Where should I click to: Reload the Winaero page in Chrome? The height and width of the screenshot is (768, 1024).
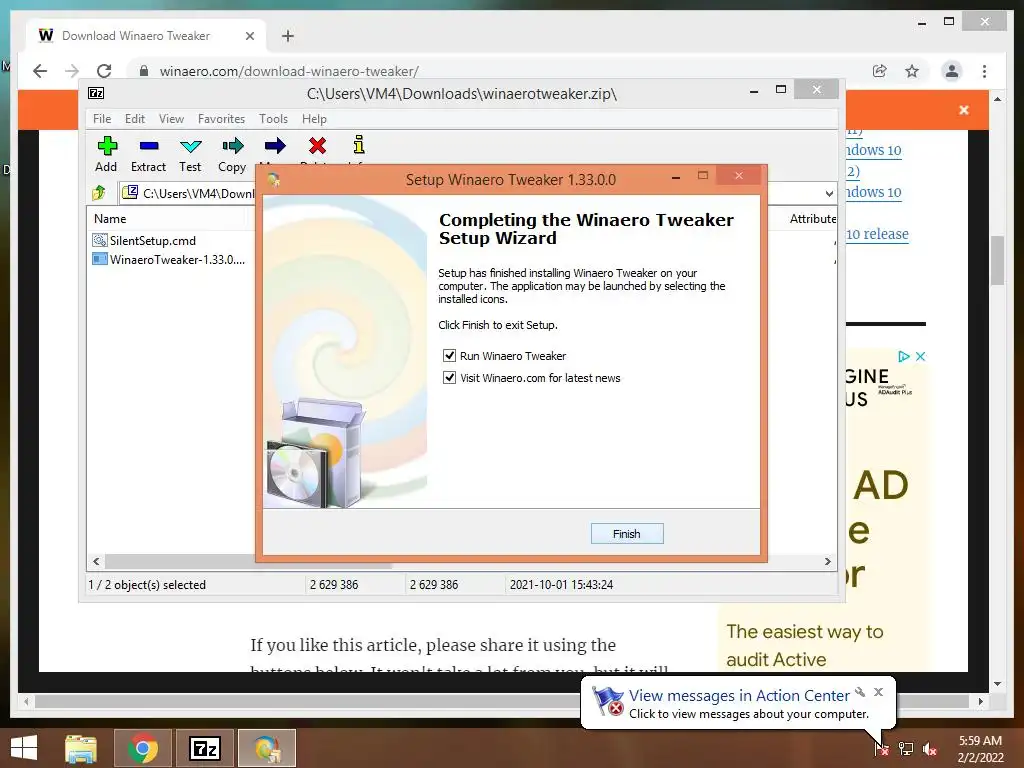(x=104, y=71)
